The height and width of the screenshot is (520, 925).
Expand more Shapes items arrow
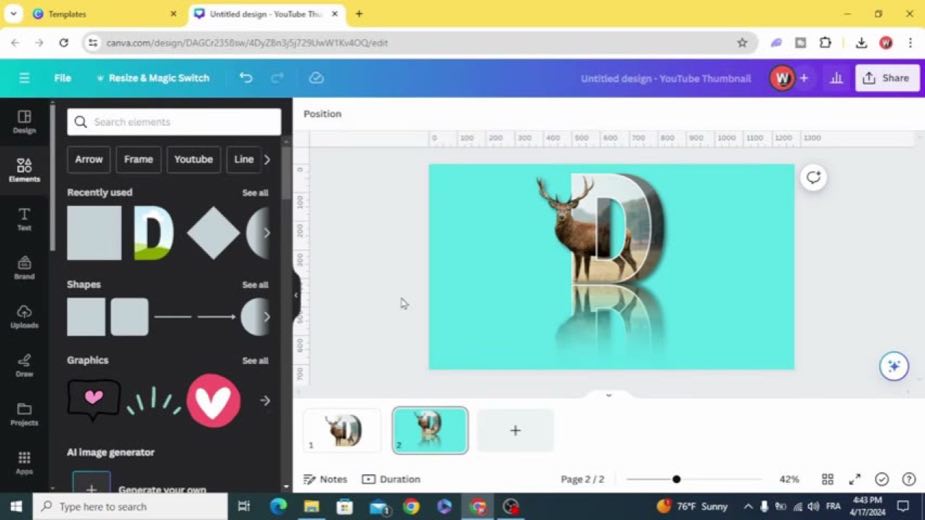(267, 317)
